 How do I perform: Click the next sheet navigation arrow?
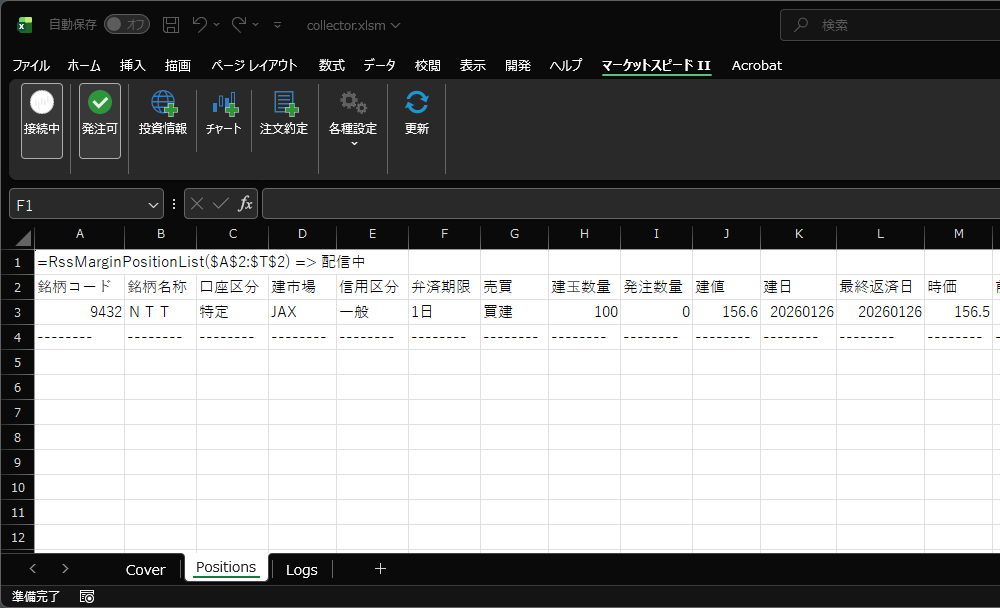pyautogui.click(x=65, y=568)
